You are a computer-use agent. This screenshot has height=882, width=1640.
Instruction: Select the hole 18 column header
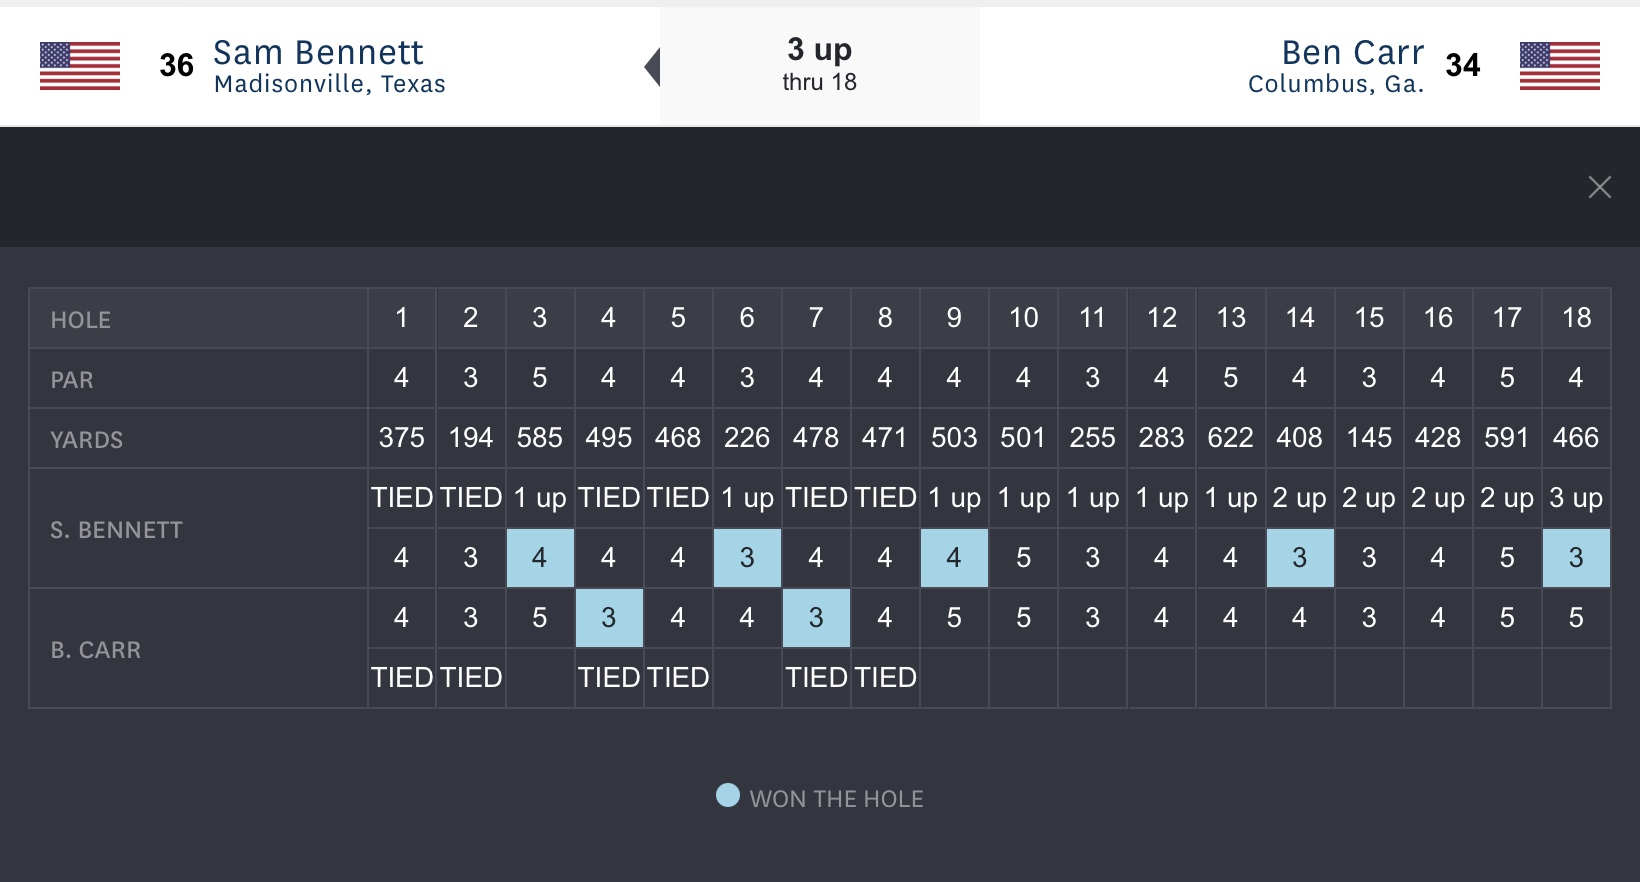coord(1576,318)
